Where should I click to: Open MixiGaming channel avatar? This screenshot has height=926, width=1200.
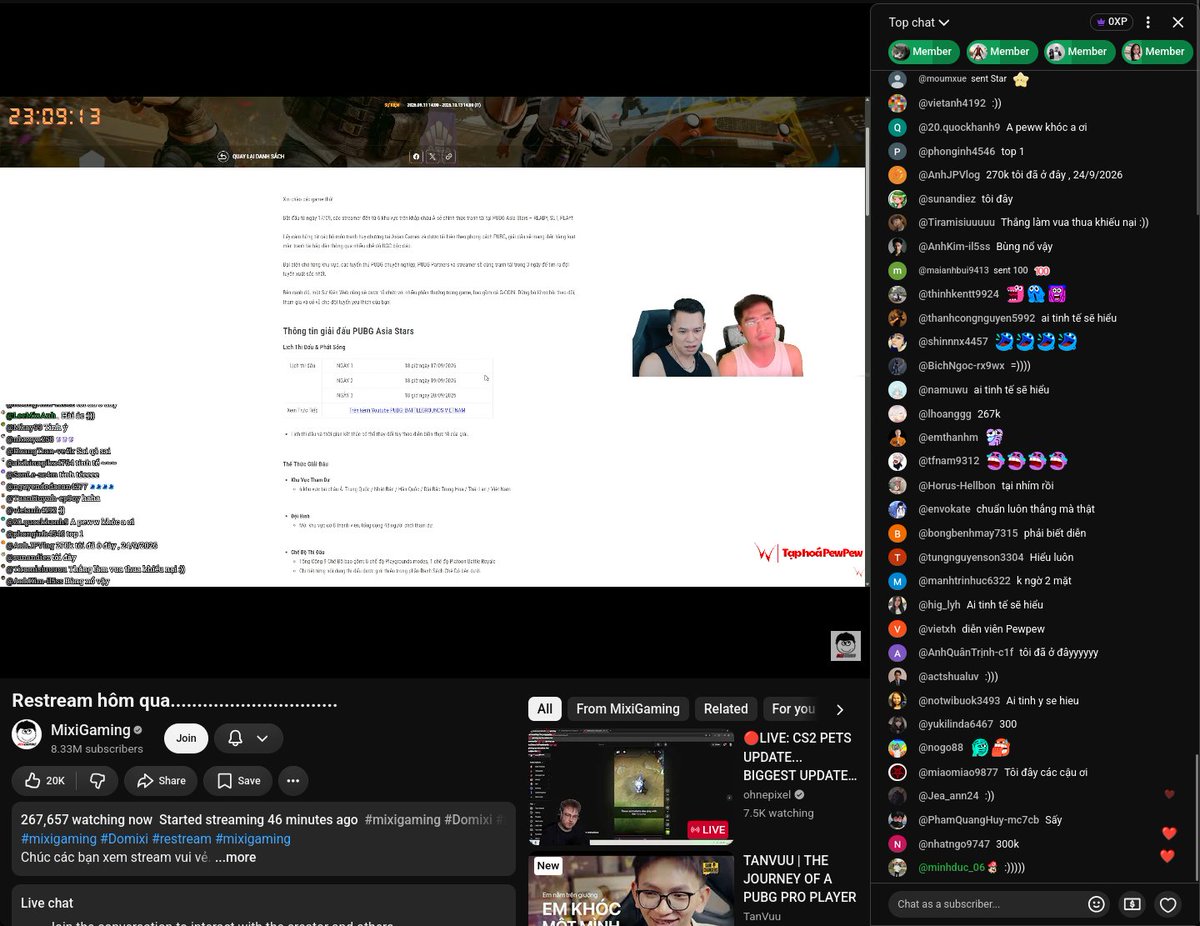[x=27, y=735]
